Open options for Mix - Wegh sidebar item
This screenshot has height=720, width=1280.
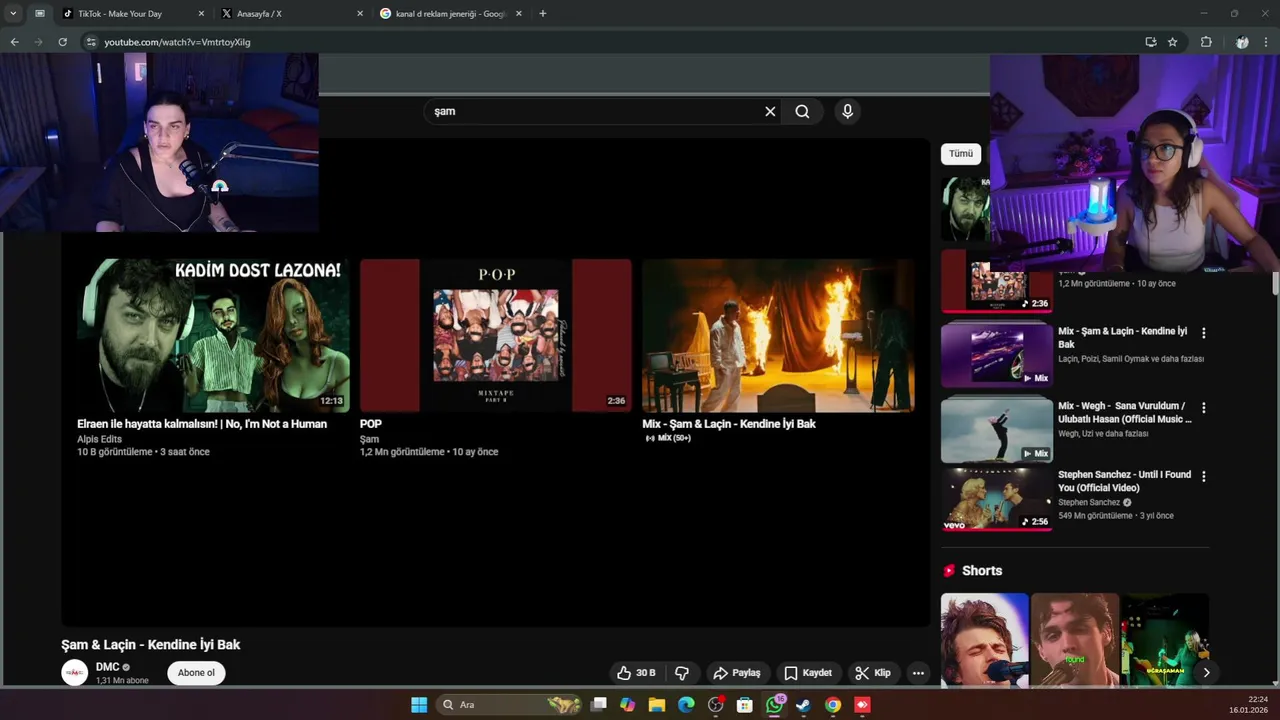tap(1203, 408)
